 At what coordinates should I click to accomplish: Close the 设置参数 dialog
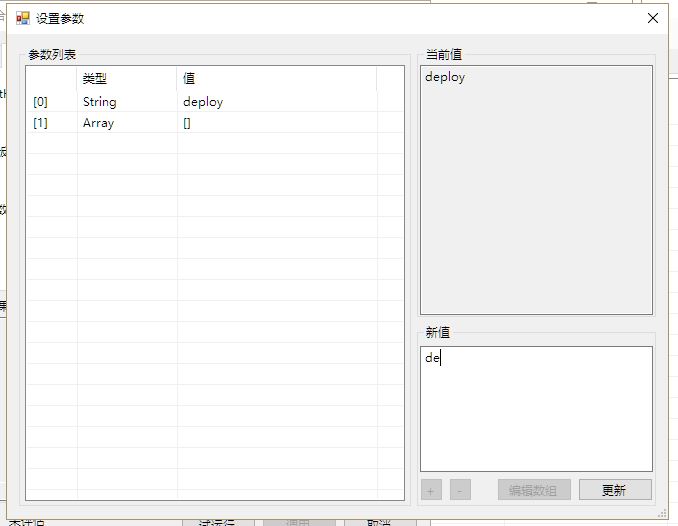(653, 18)
